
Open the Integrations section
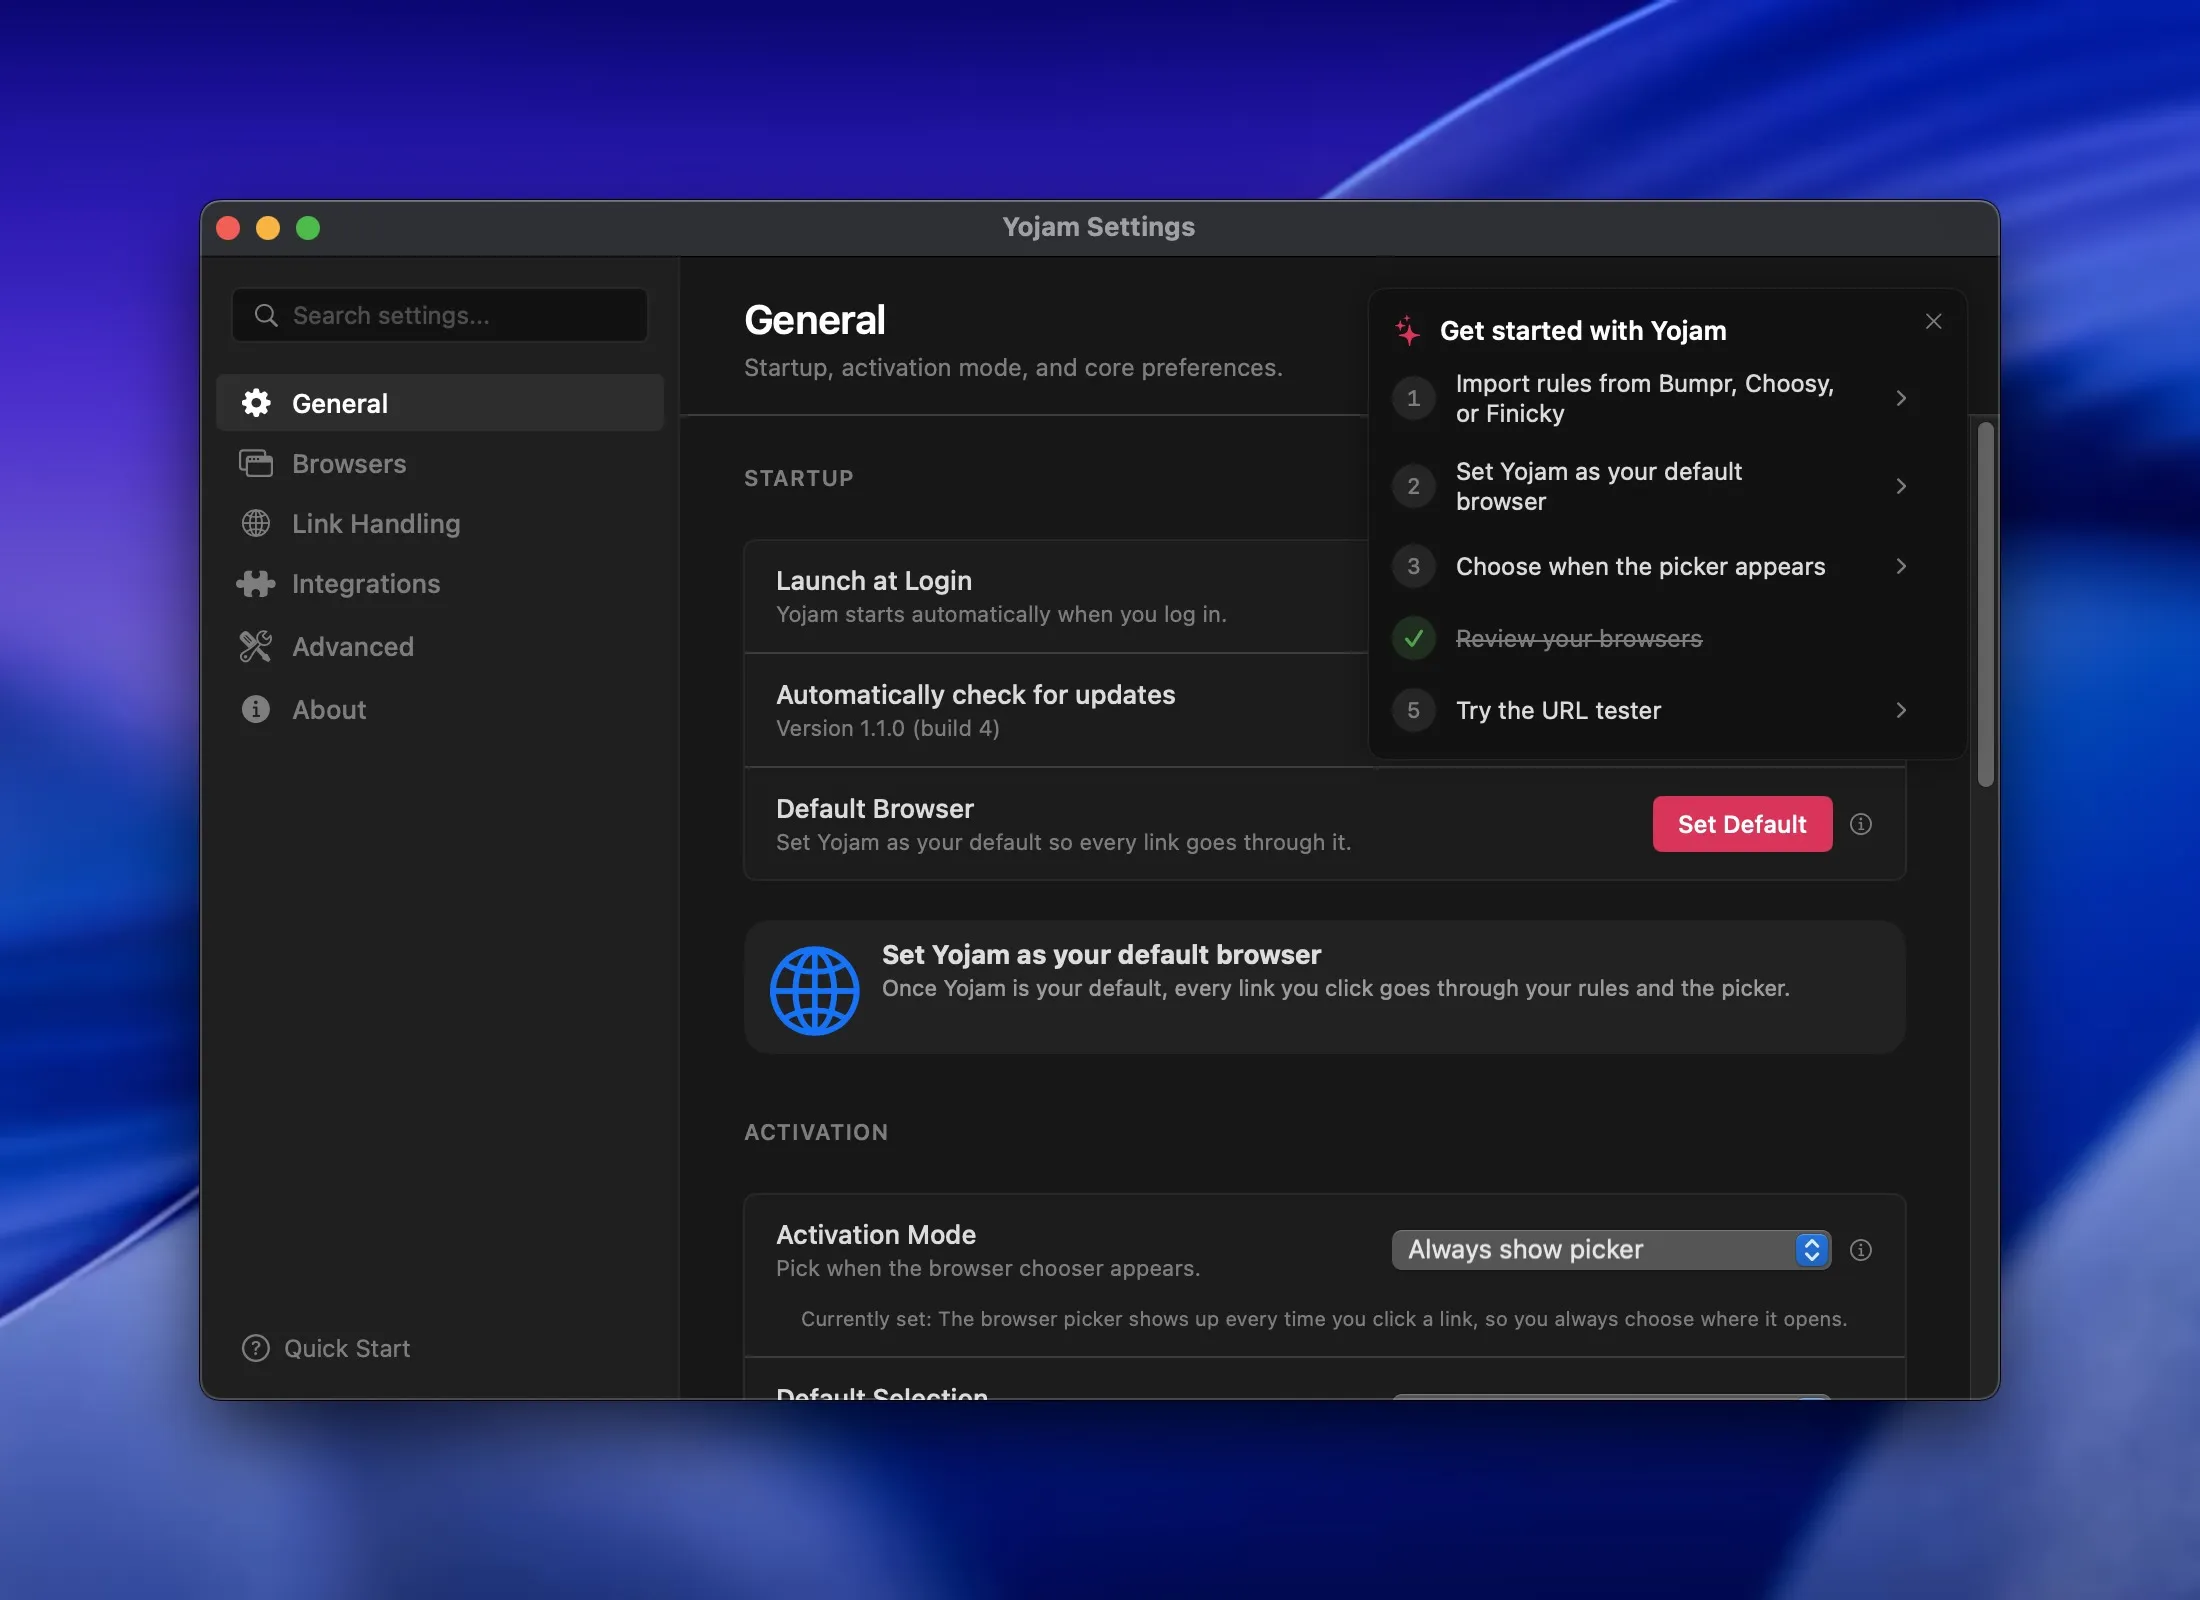[x=440, y=583]
